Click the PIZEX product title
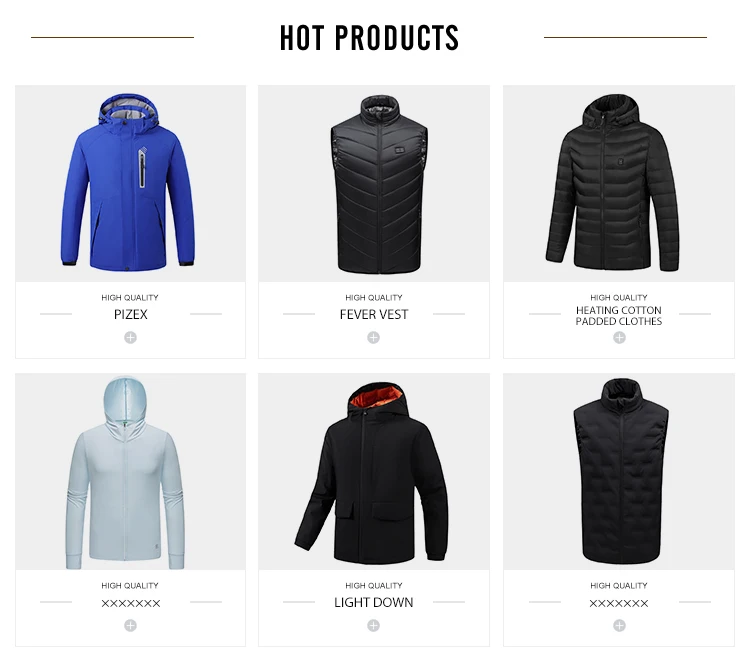 coord(131,315)
